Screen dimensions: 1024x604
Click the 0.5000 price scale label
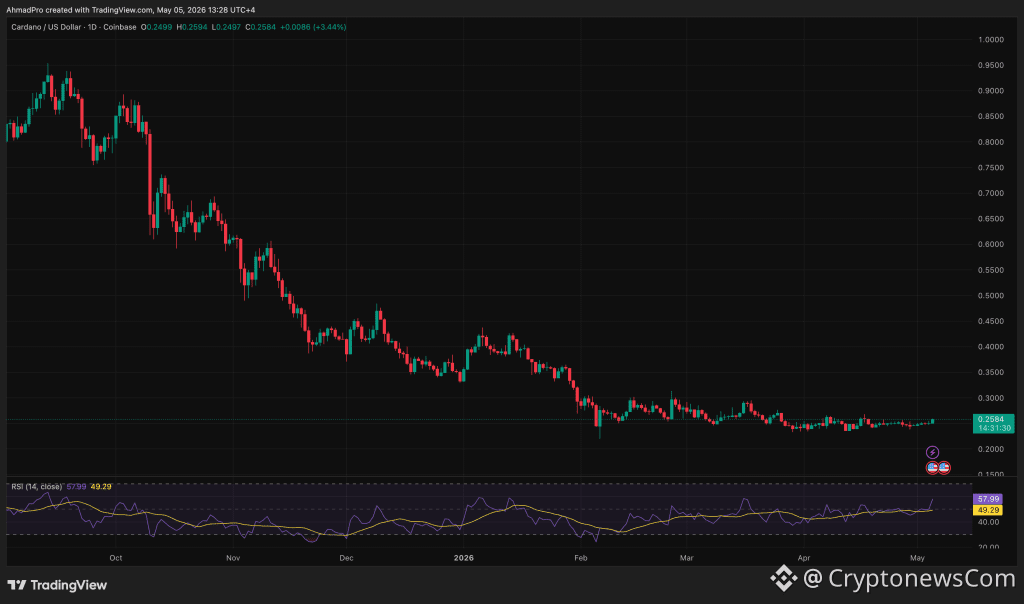(x=991, y=296)
